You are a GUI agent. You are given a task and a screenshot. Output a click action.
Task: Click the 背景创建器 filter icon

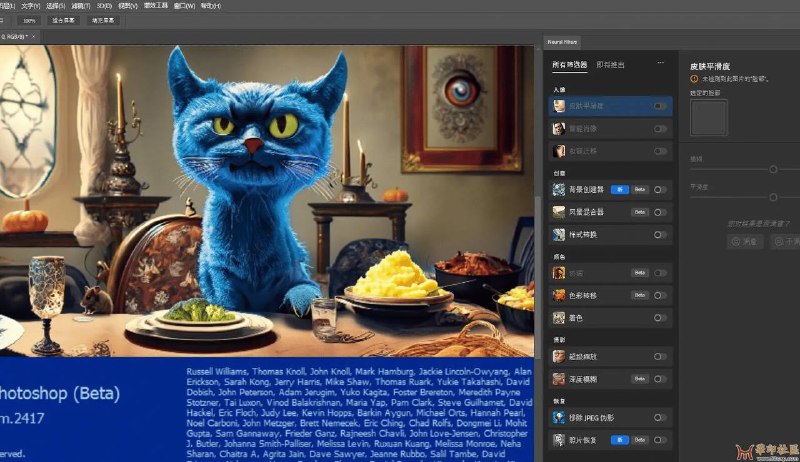coord(559,190)
